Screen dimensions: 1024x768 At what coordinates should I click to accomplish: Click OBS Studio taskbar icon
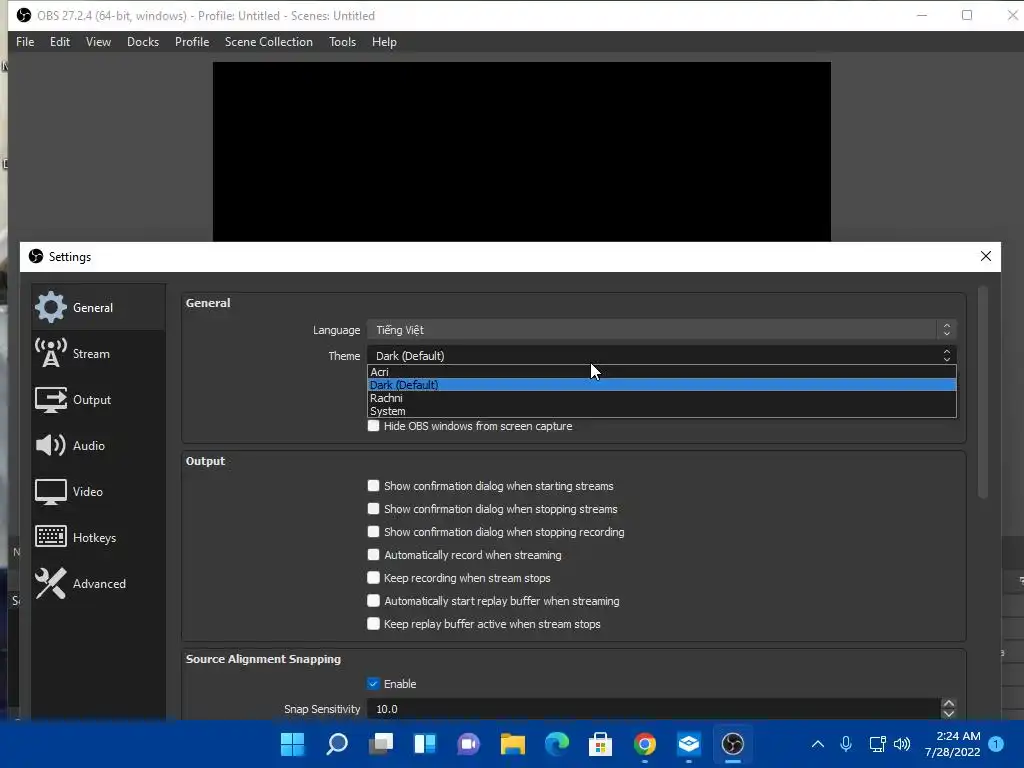(x=733, y=744)
